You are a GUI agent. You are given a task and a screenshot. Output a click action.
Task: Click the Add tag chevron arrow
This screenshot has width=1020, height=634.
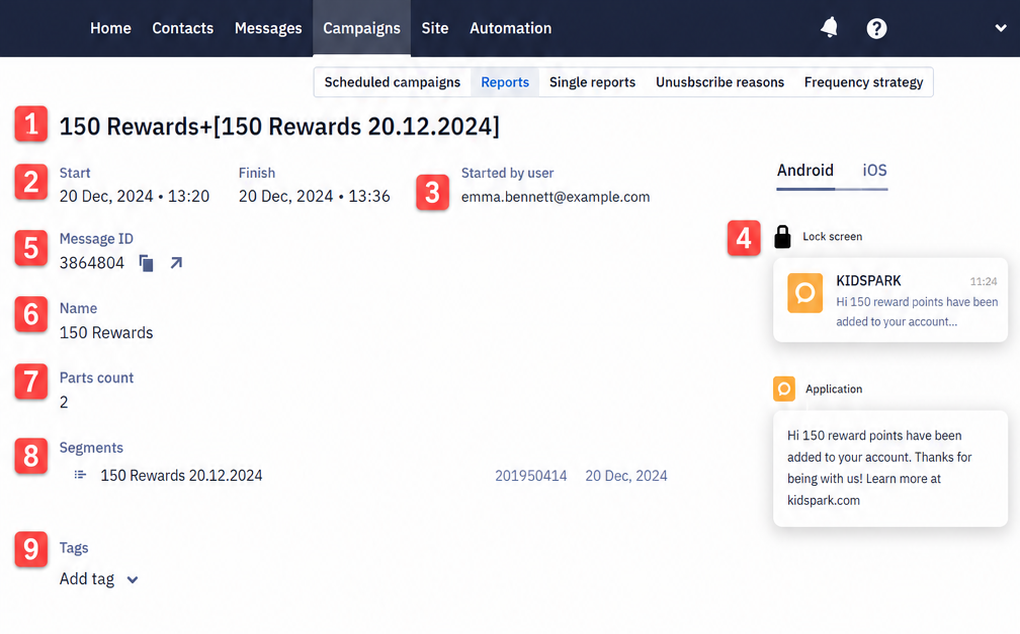pyautogui.click(x=132, y=579)
